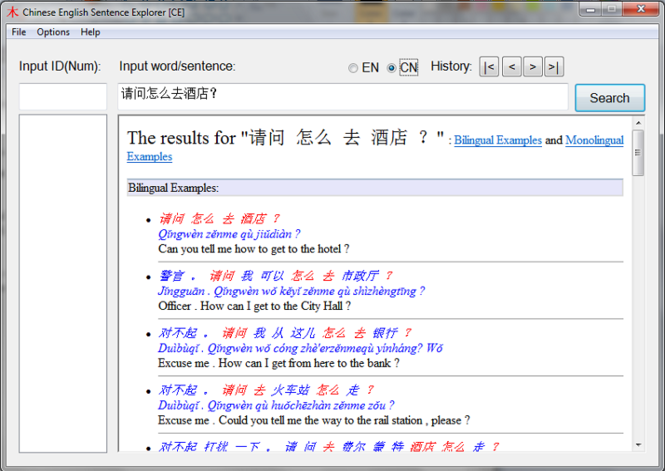Click pinyin line containing "yínháng"
Screen dimensions: 665x471
300,348
